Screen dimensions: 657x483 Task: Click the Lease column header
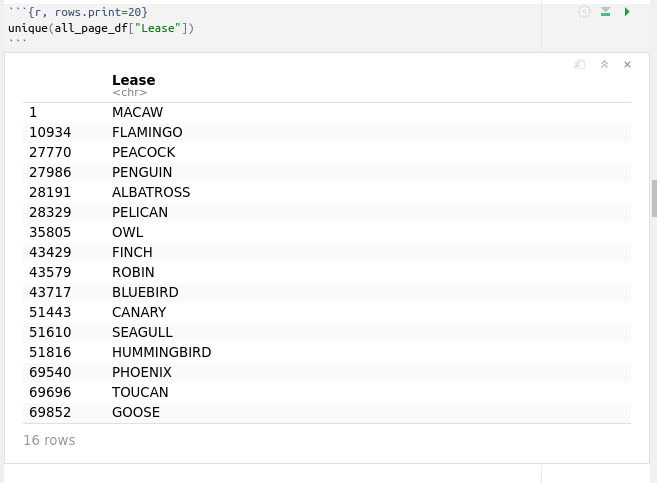pos(133,80)
